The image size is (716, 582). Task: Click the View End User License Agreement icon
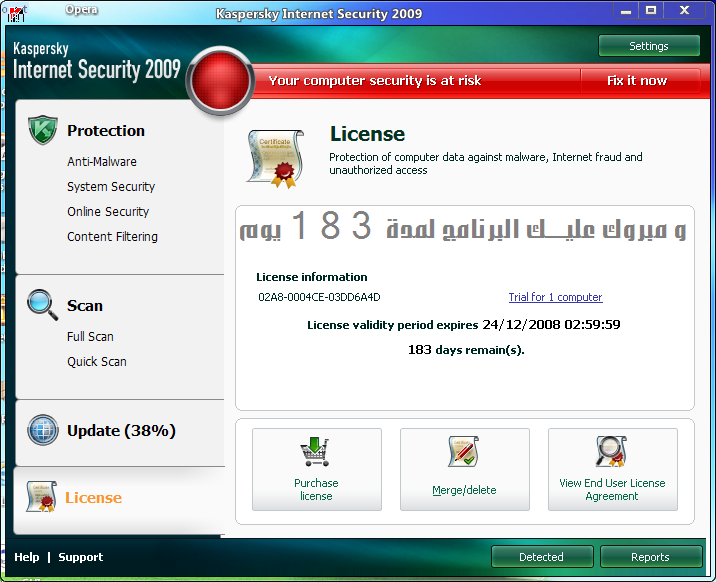611,453
